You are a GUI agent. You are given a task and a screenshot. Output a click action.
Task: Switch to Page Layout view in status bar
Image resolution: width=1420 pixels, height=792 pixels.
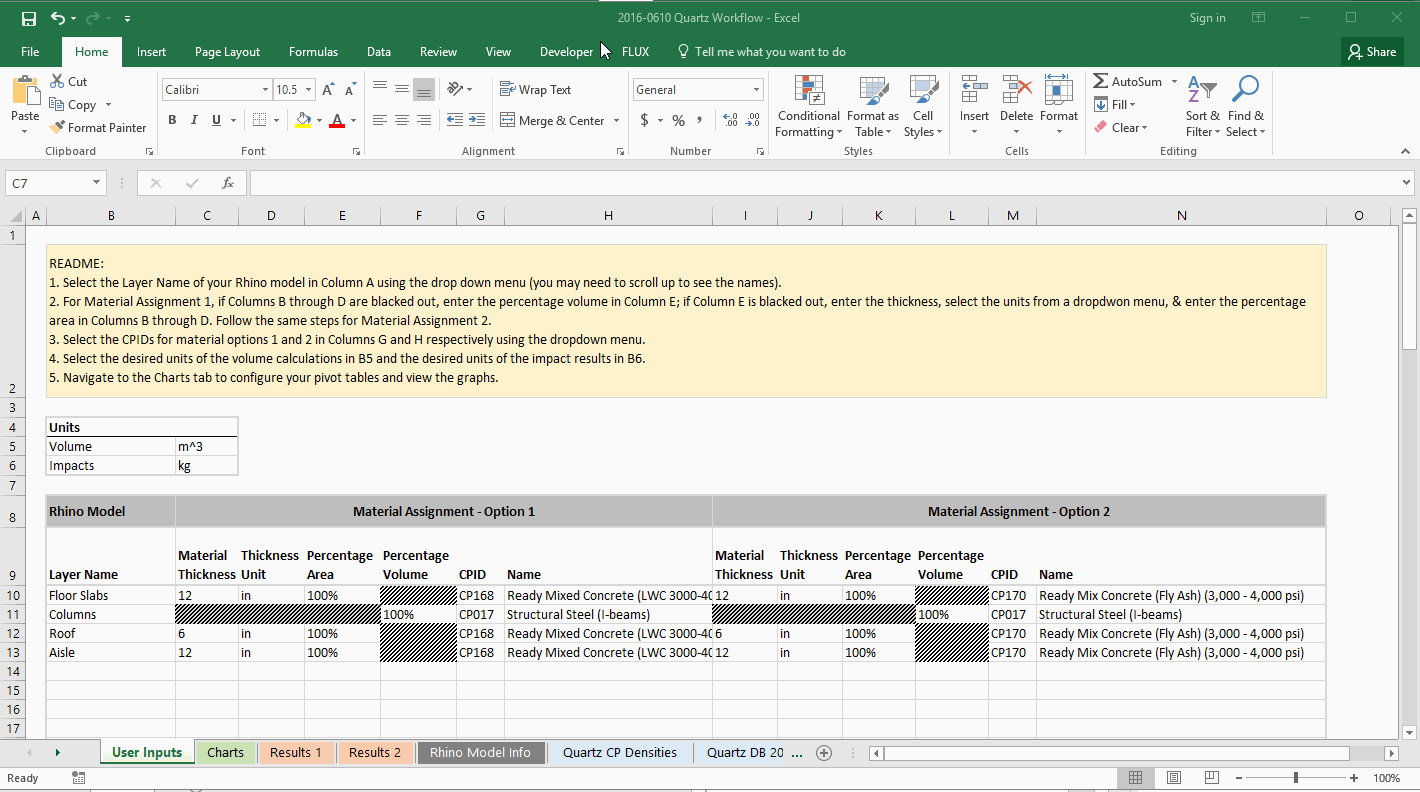[1174, 778]
